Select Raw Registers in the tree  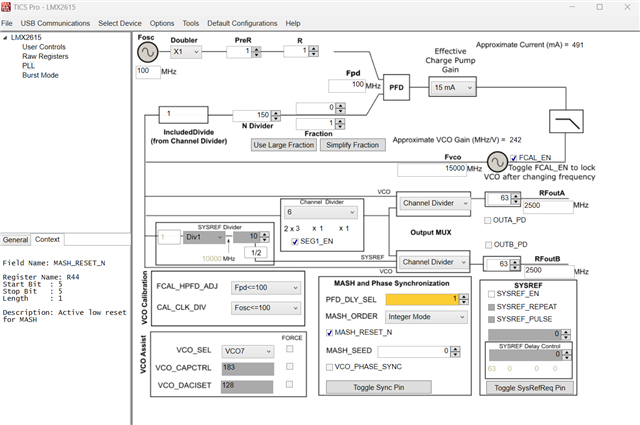click(45, 56)
